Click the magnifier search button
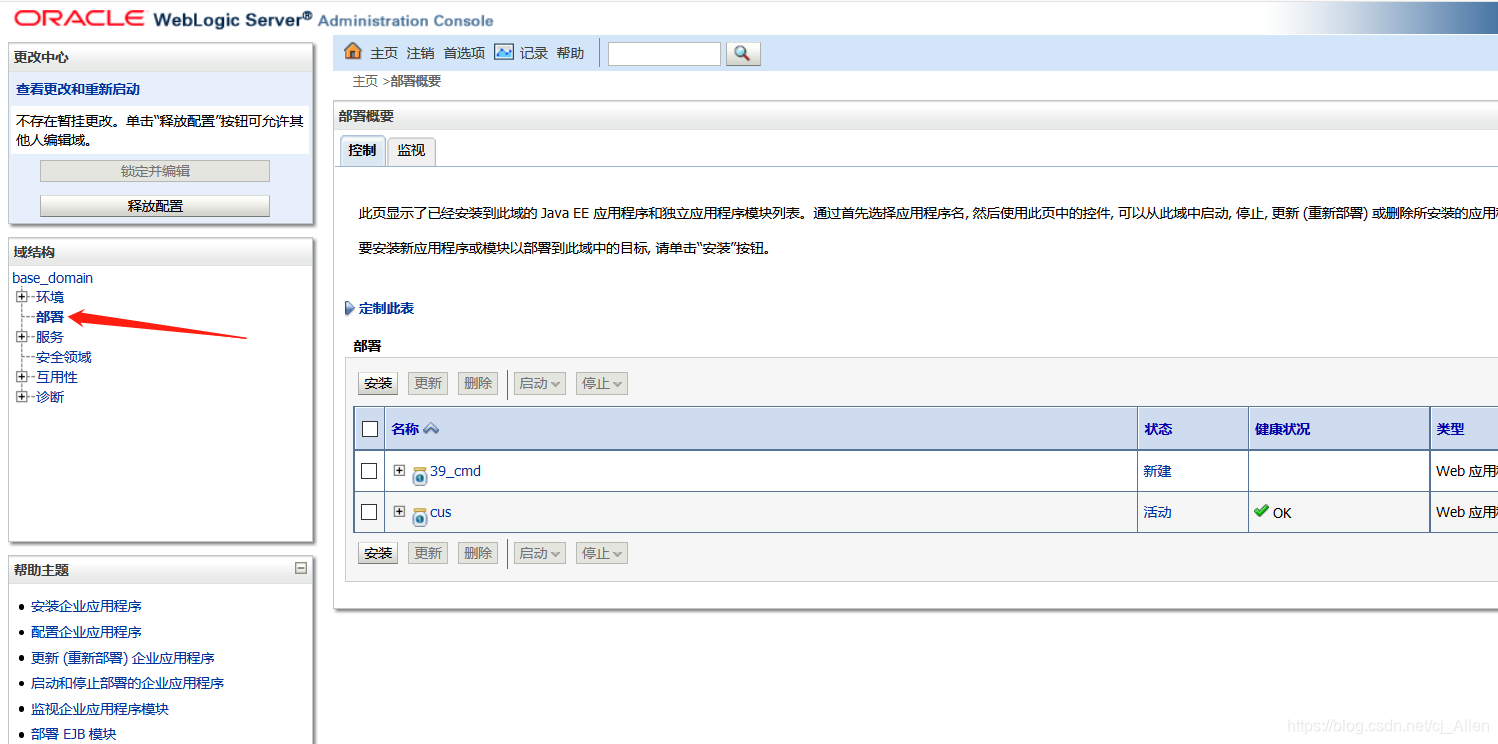The width and height of the screenshot is (1498, 744). point(743,54)
